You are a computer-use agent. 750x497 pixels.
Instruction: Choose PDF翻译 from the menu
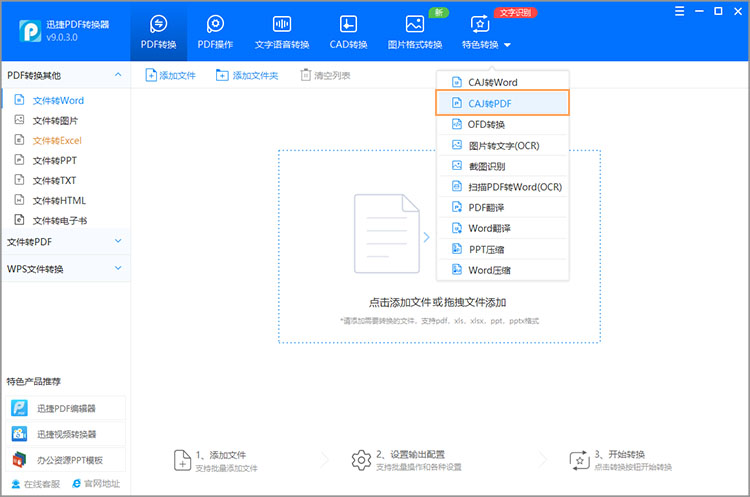(x=502, y=207)
